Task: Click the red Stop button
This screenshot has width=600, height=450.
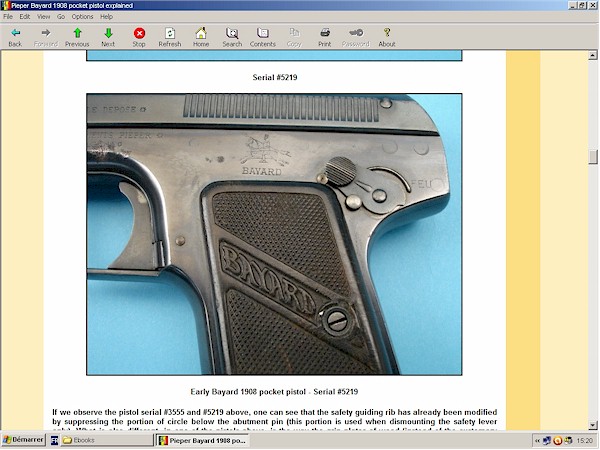Action: pyautogui.click(x=139, y=37)
